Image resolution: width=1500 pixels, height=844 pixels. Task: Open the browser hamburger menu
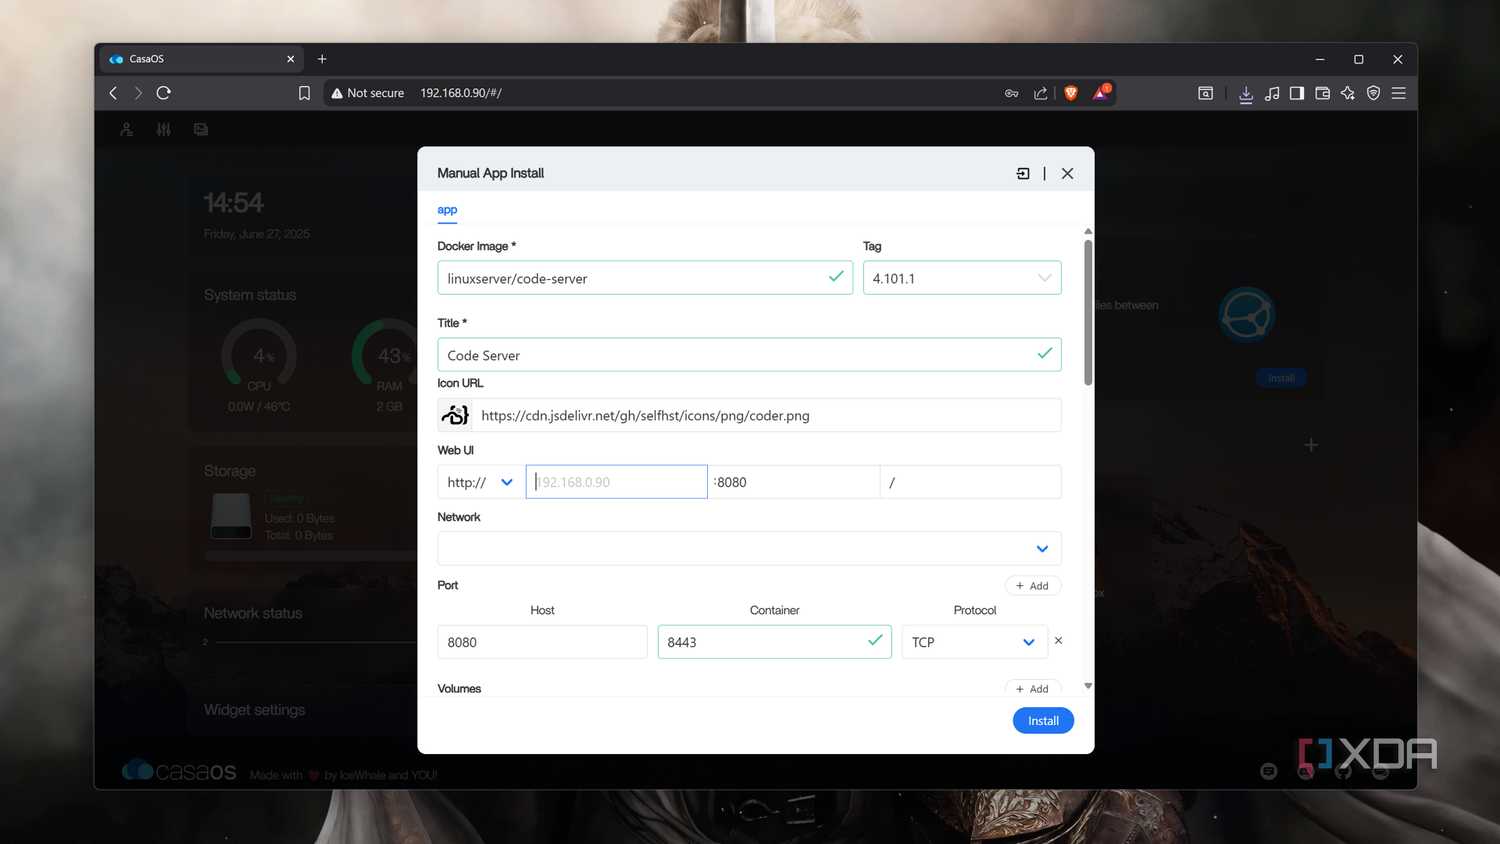coord(1399,93)
